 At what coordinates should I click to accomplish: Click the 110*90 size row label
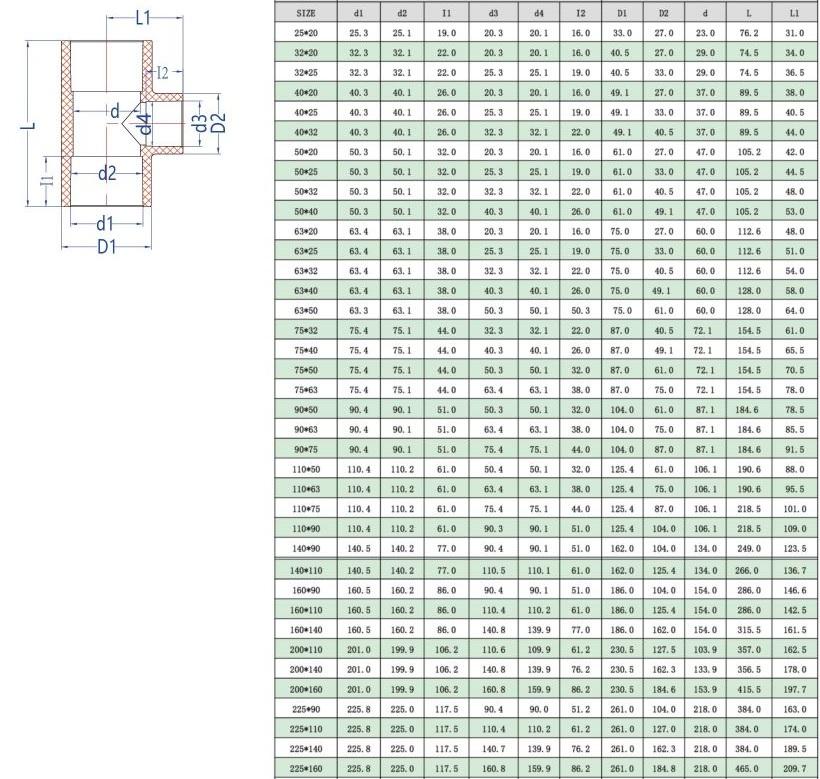(x=307, y=528)
